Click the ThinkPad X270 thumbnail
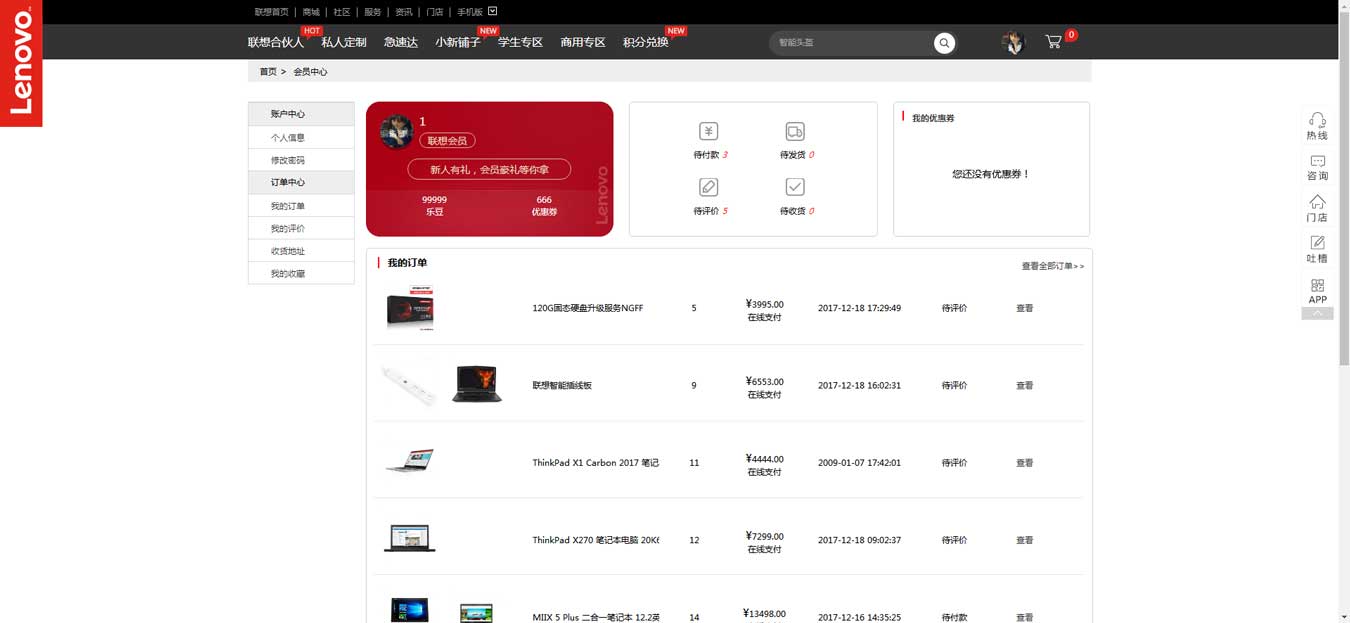This screenshot has height=623, width=1350. (x=410, y=538)
